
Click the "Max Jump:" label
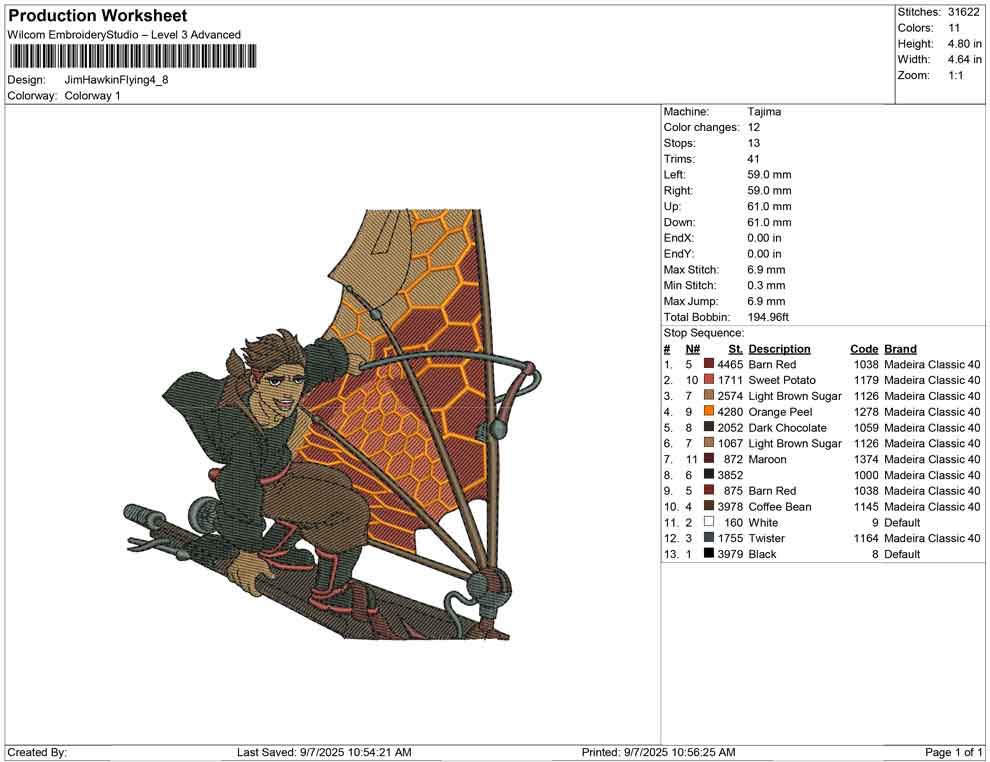click(x=689, y=301)
